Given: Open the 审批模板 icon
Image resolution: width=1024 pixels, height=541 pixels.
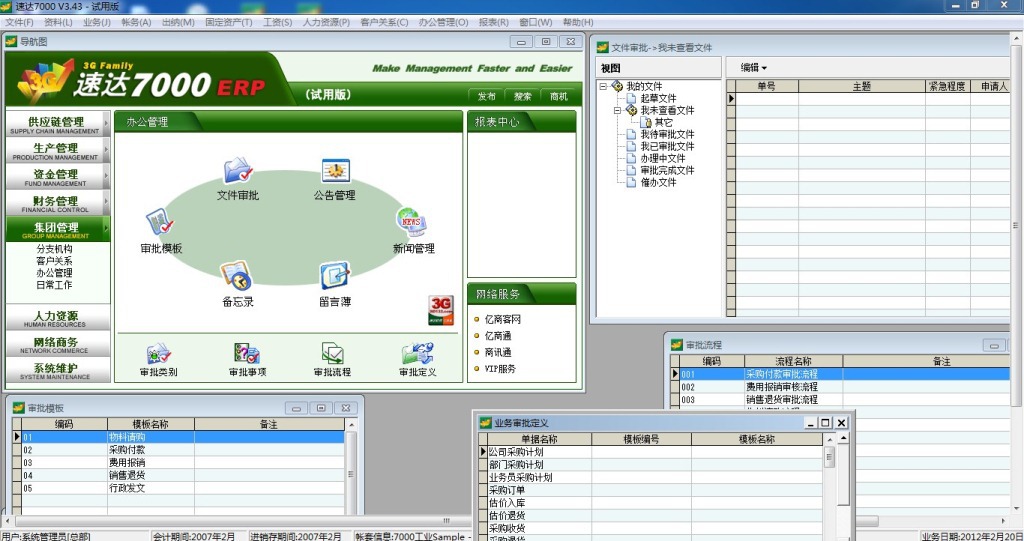Looking at the screenshot, I should 160,223.
